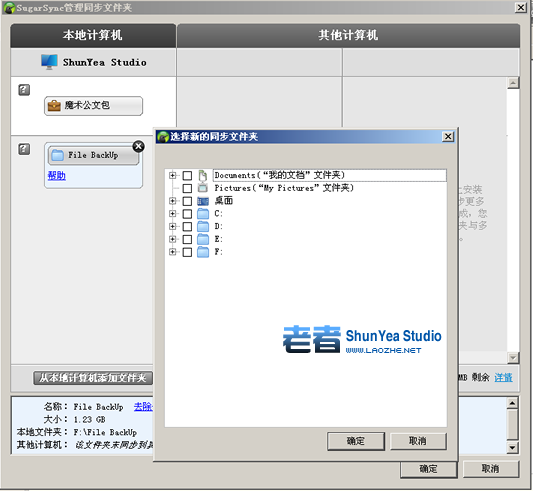Image resolution: width=533 pixels, height=491 pixels.
Task: Confirm the folder dialog with 确定
Action: 356,441
